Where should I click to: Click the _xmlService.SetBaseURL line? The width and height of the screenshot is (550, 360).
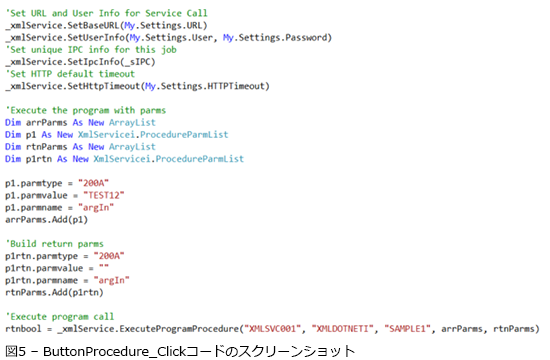point(106,26)
